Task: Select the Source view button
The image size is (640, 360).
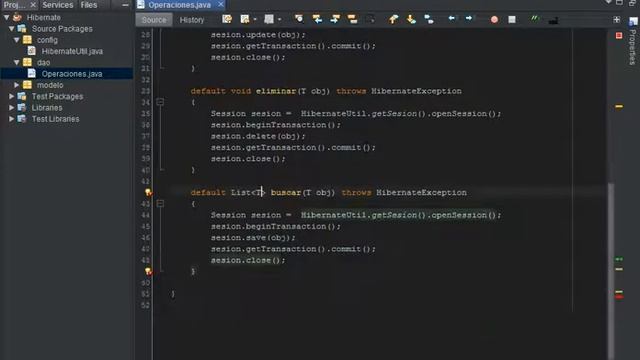Action: (x=154, y=20)
